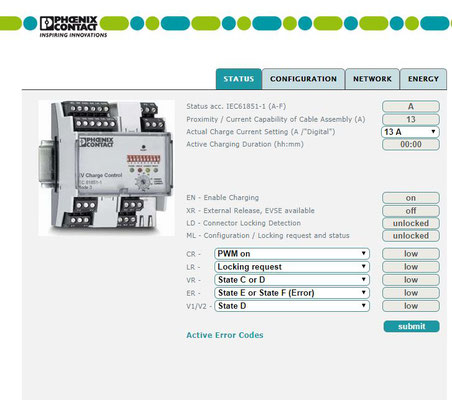452x400 pixels.
Task: Click the V1/V2 - label
Action: click(x=199, y=306)
